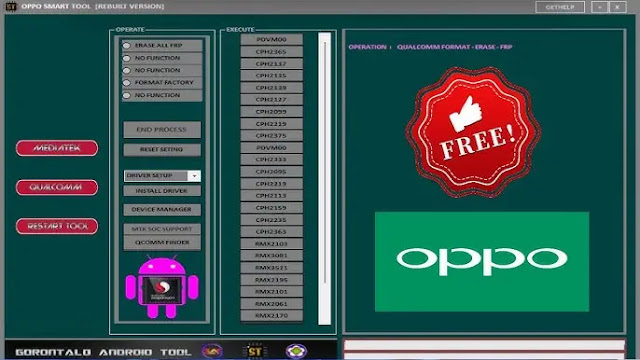Execute model CPH2375
Screen dimensions: 640x360
coord(271,136)
